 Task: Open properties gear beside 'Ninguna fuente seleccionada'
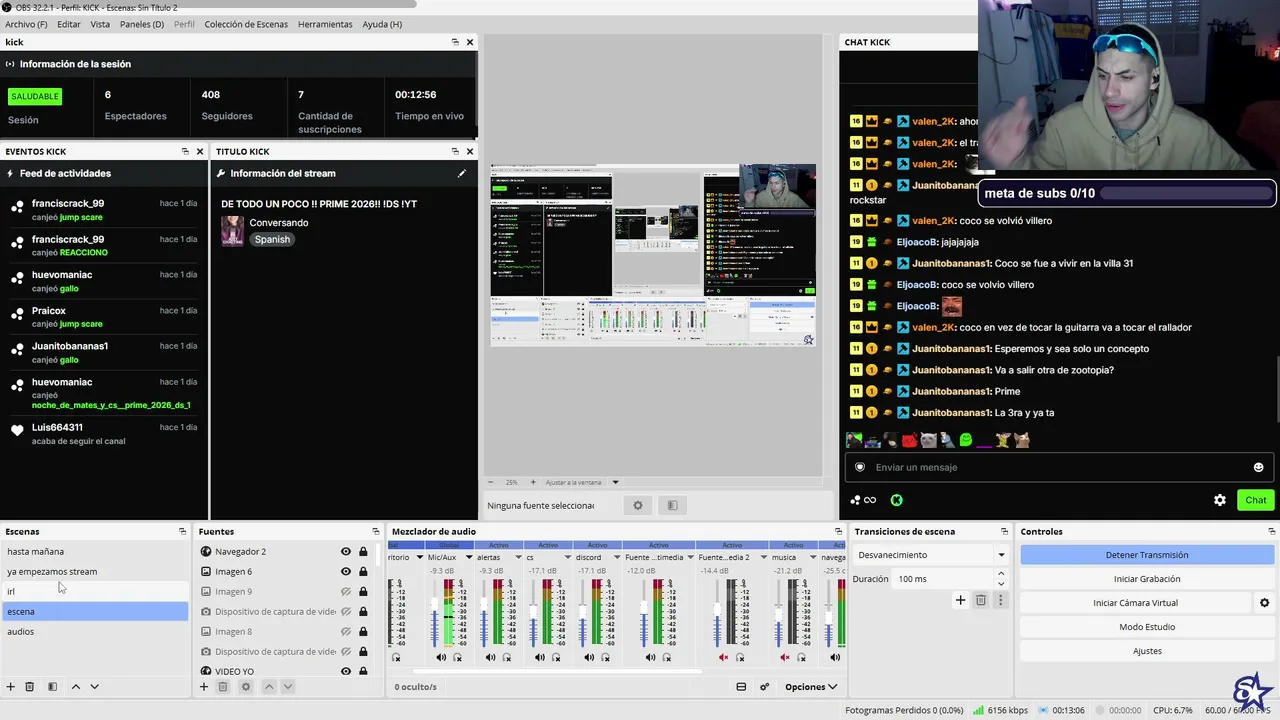(638, 506)
